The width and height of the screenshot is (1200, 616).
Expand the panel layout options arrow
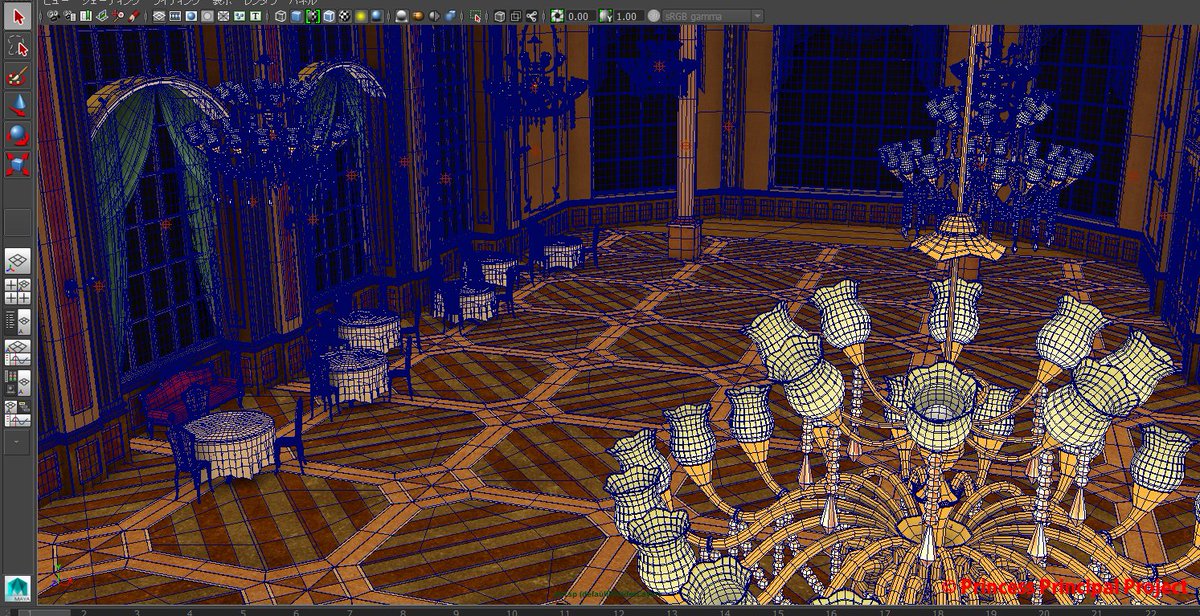18,441
